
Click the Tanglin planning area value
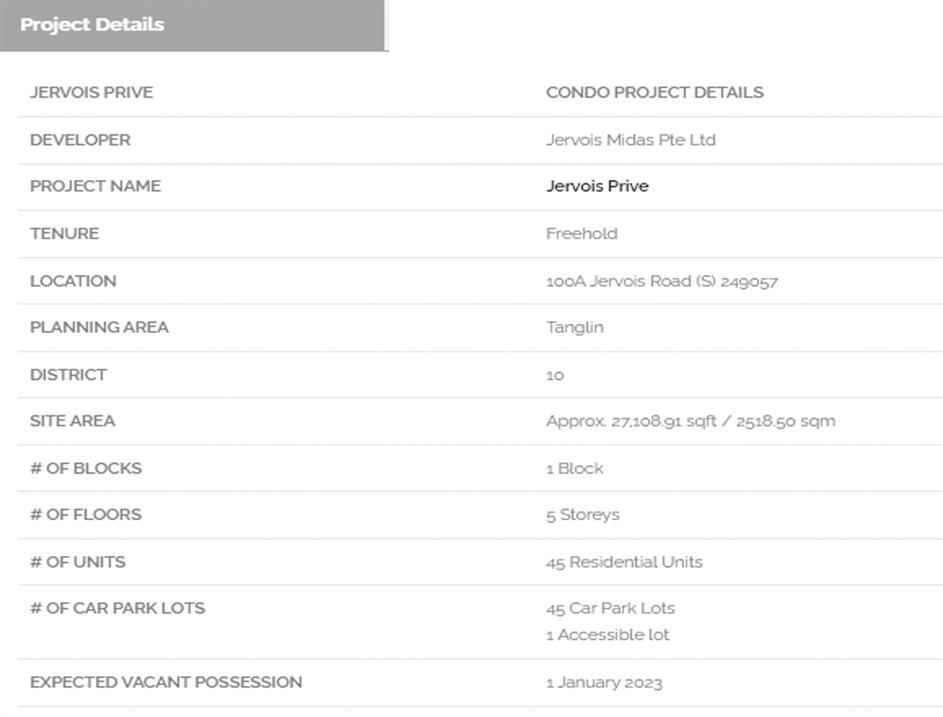[x=574, y=327]
